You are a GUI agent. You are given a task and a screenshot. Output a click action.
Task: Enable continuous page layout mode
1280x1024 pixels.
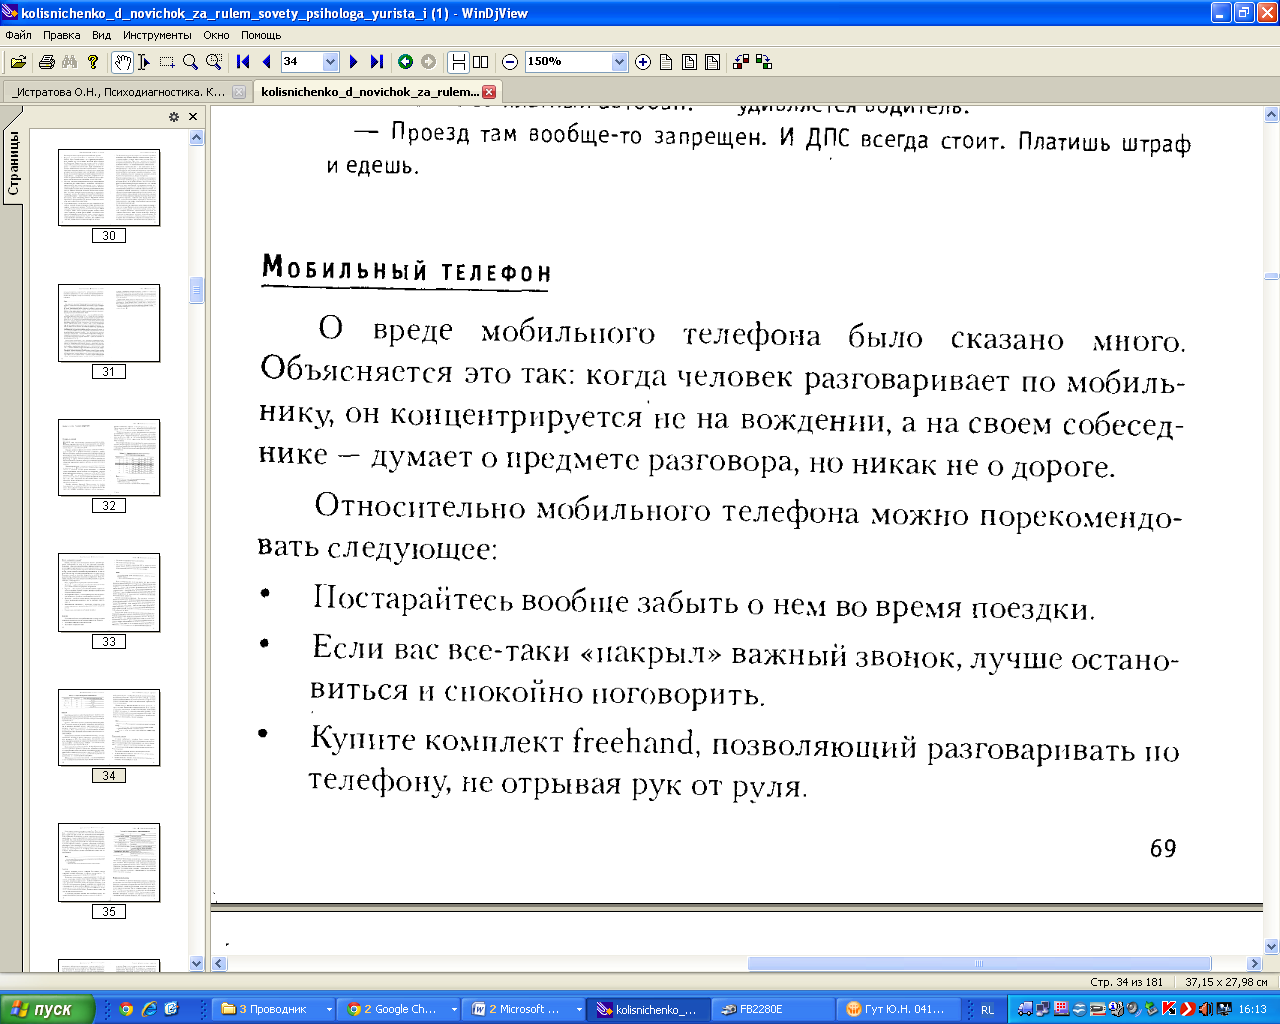[458, 62]
